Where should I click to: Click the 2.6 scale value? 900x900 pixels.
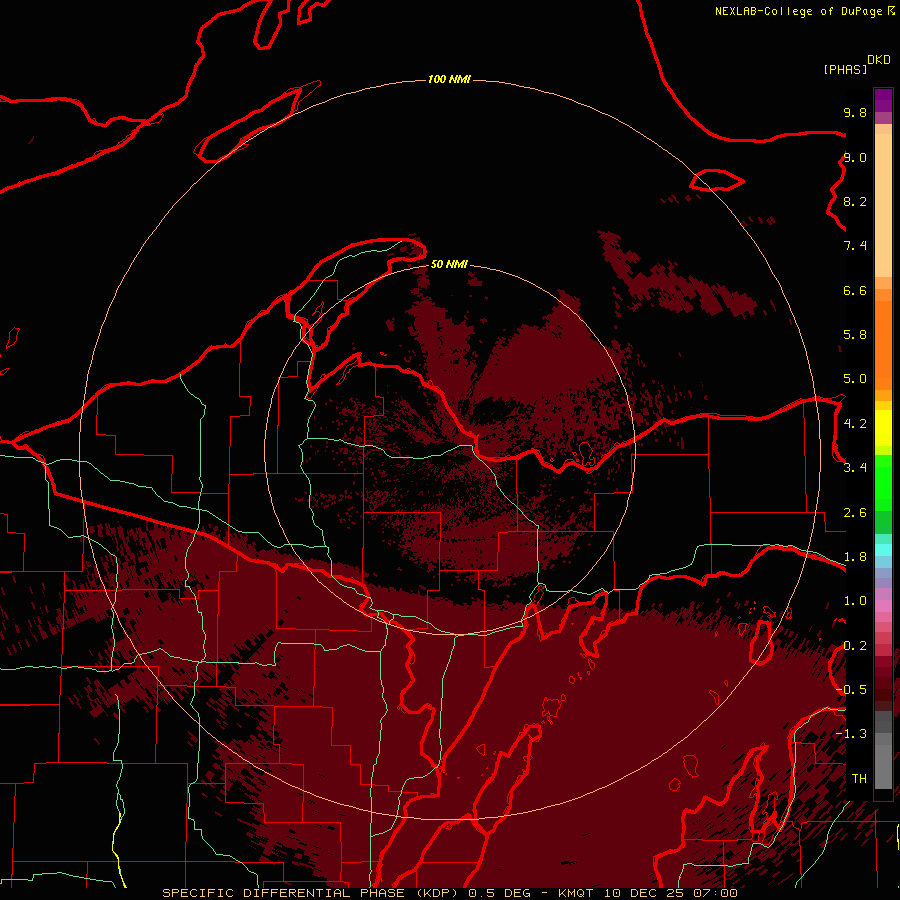[x=855, y=513]
